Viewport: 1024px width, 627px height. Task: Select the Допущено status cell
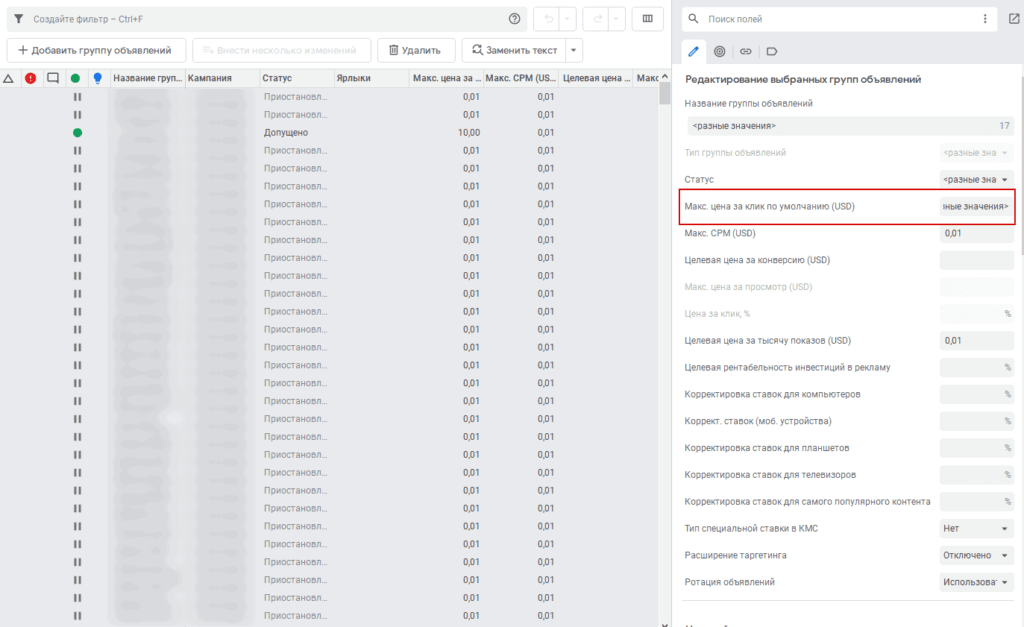(x=297, y=133)
